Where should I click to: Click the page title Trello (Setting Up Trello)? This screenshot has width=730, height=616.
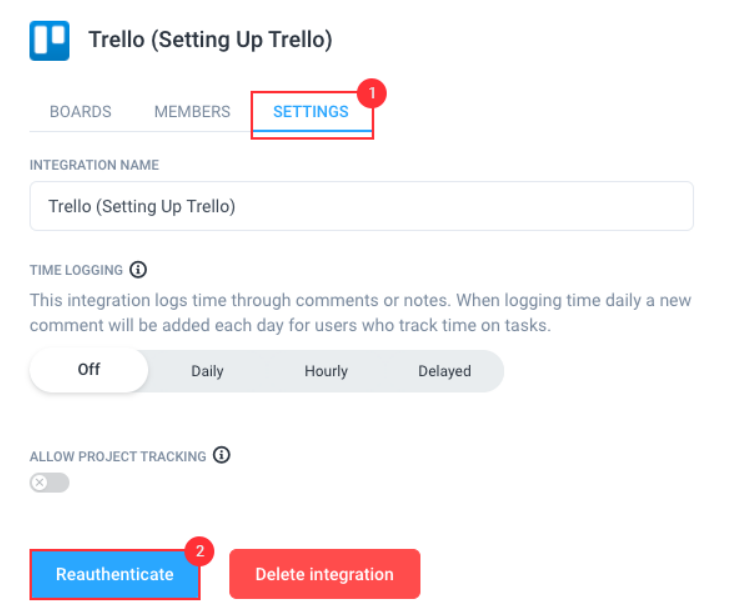pyautogui.click(x=210, y=40)
